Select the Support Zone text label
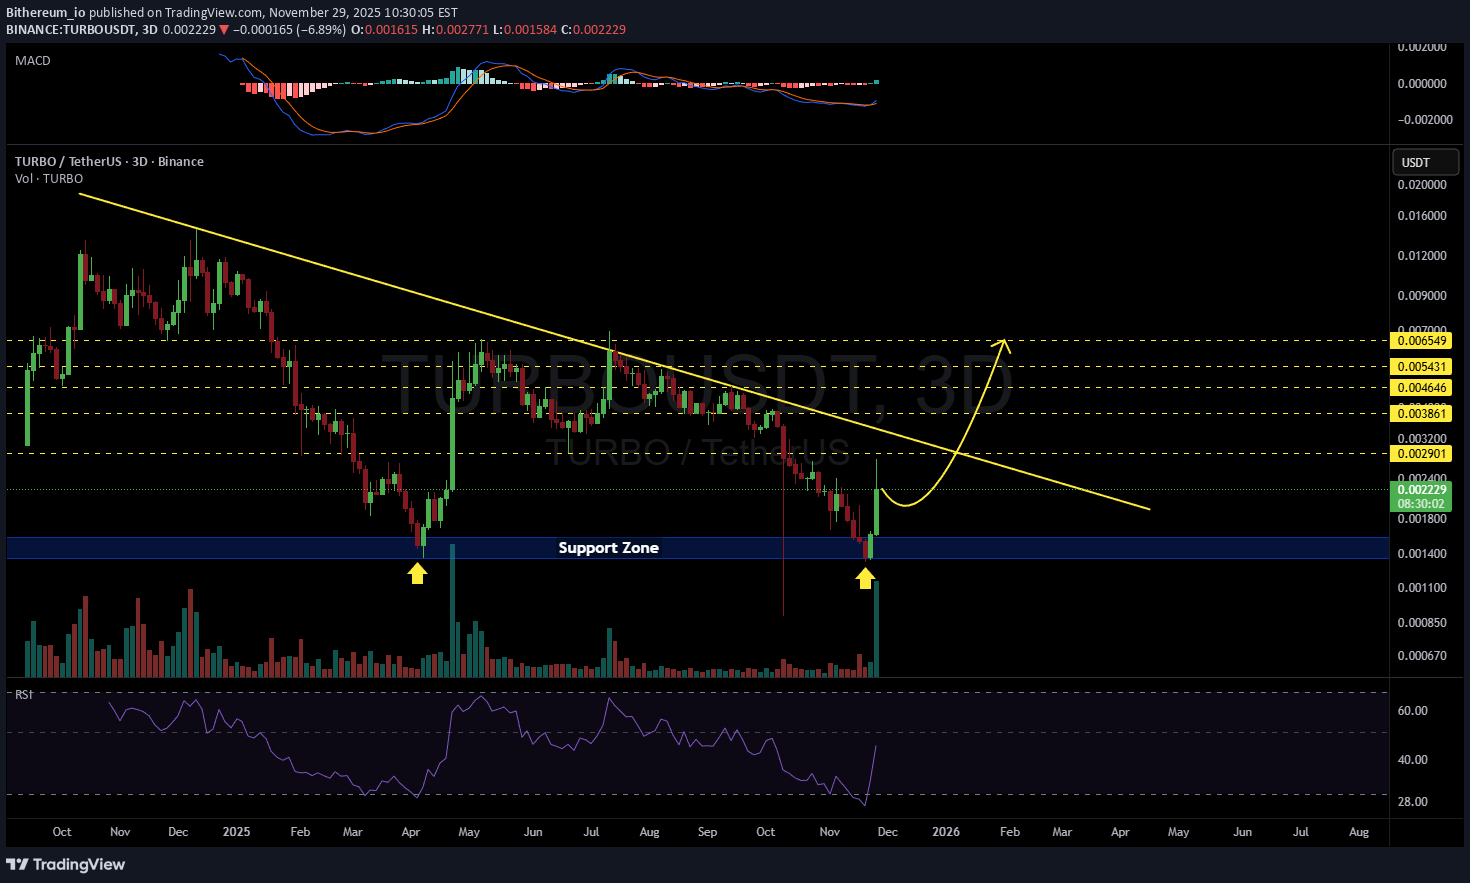This screenshot has height=883, width=1470. pyautogui.click(x=608, y=548)
